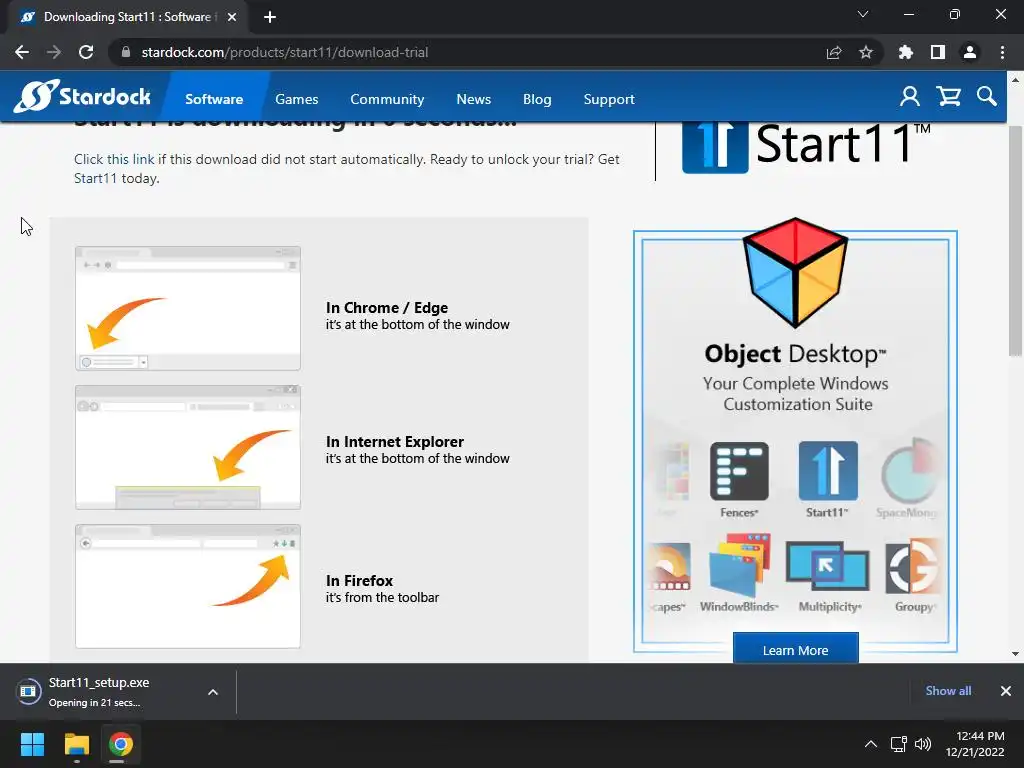Open the volume icon in system tray
Image resolution: width=1024 pixels, height=768 pixels.
[923, 744]
